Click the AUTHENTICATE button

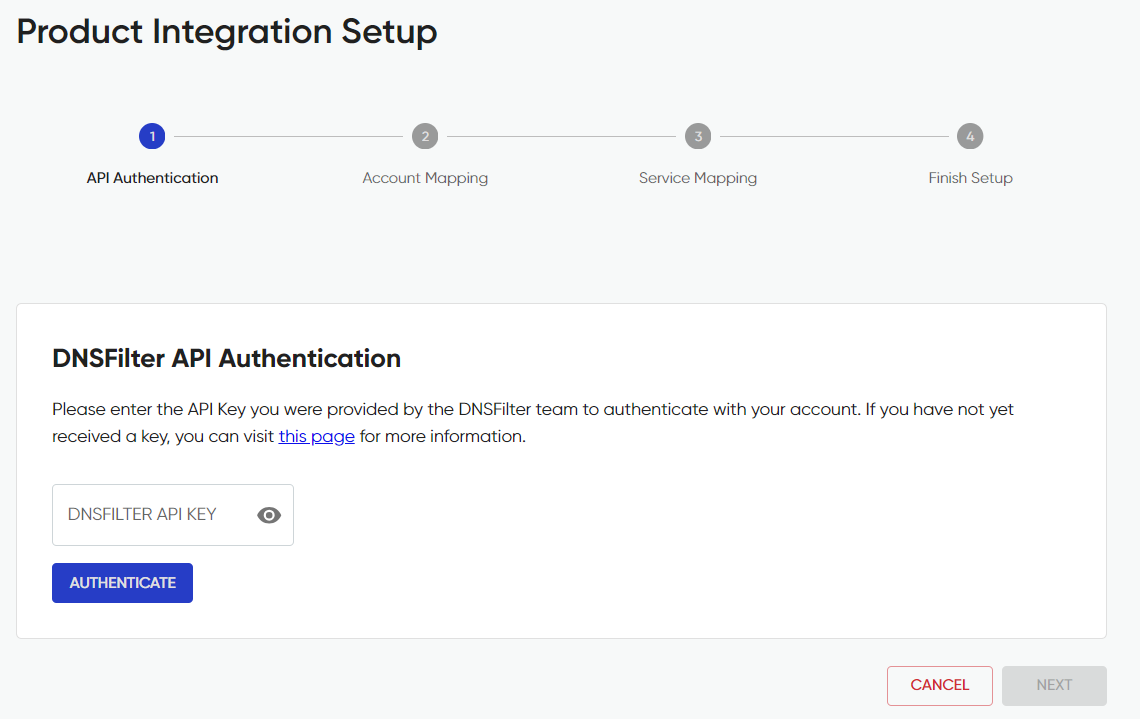(x=122, y=582)
